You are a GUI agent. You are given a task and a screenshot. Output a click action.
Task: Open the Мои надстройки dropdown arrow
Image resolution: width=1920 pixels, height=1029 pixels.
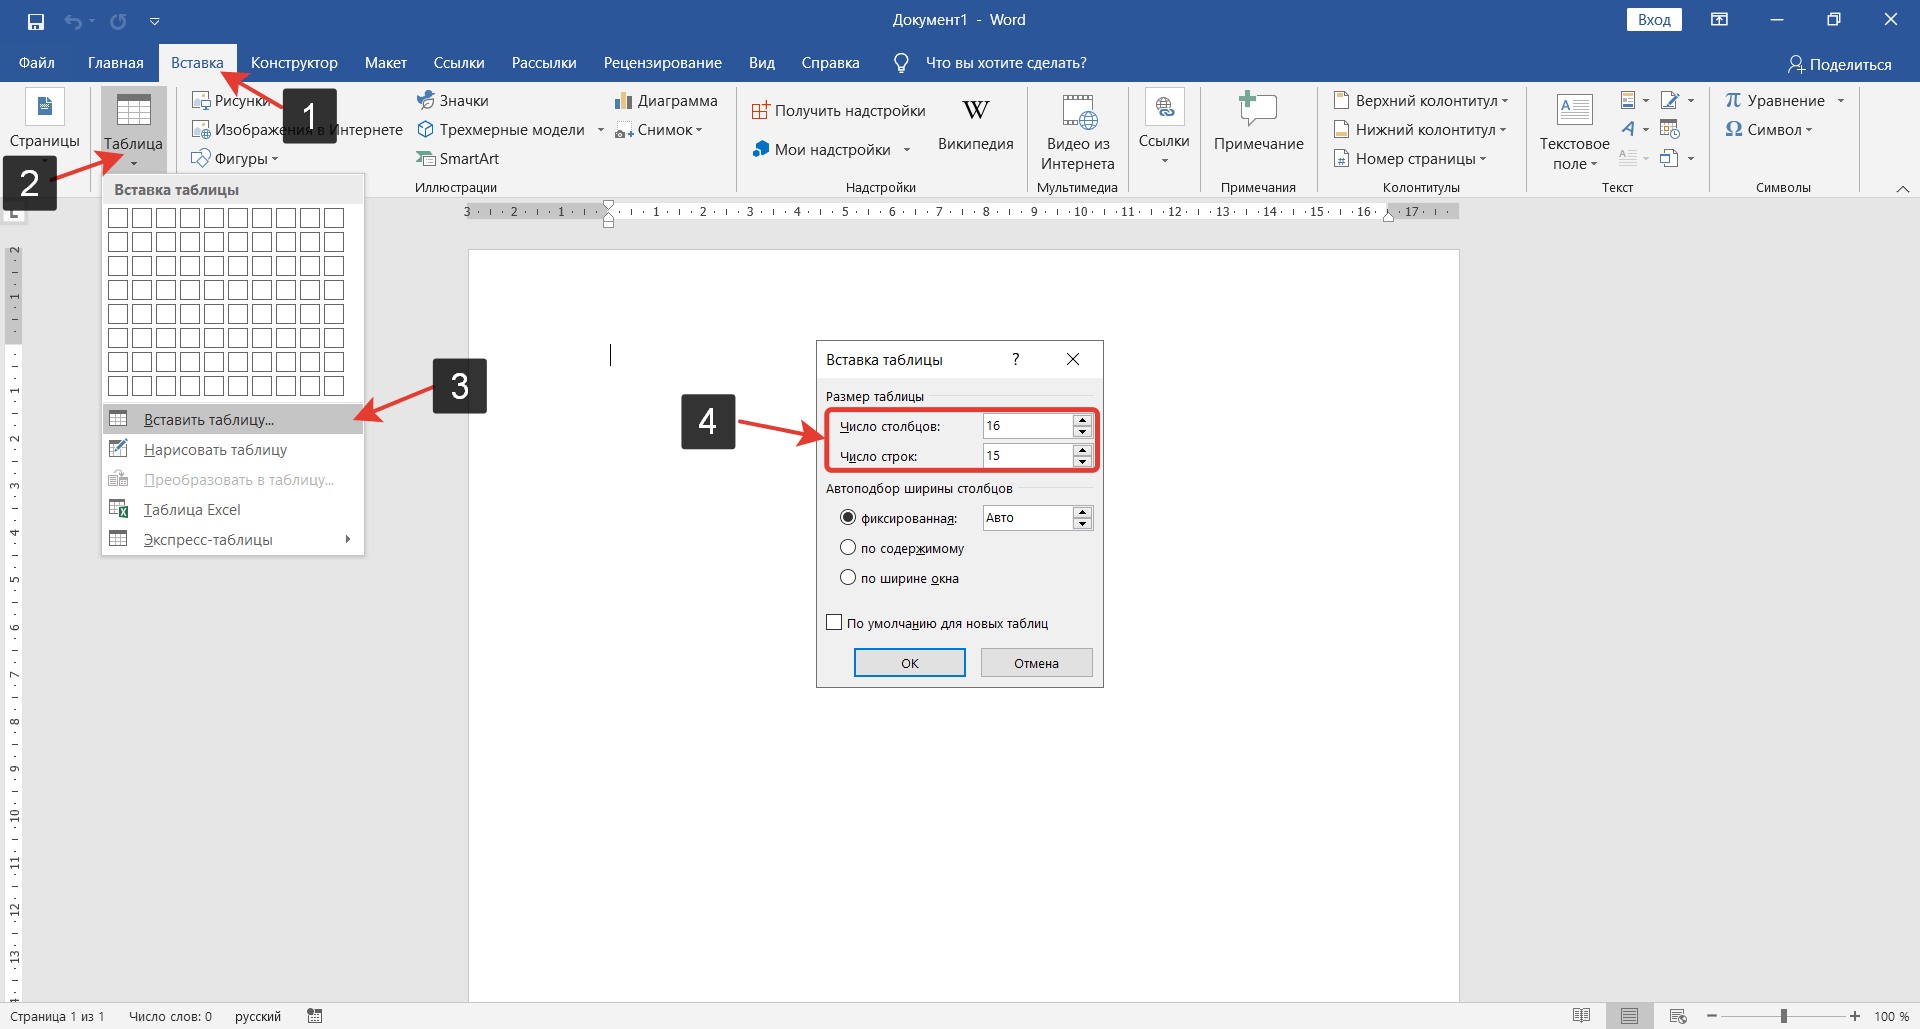click(907, 150)
